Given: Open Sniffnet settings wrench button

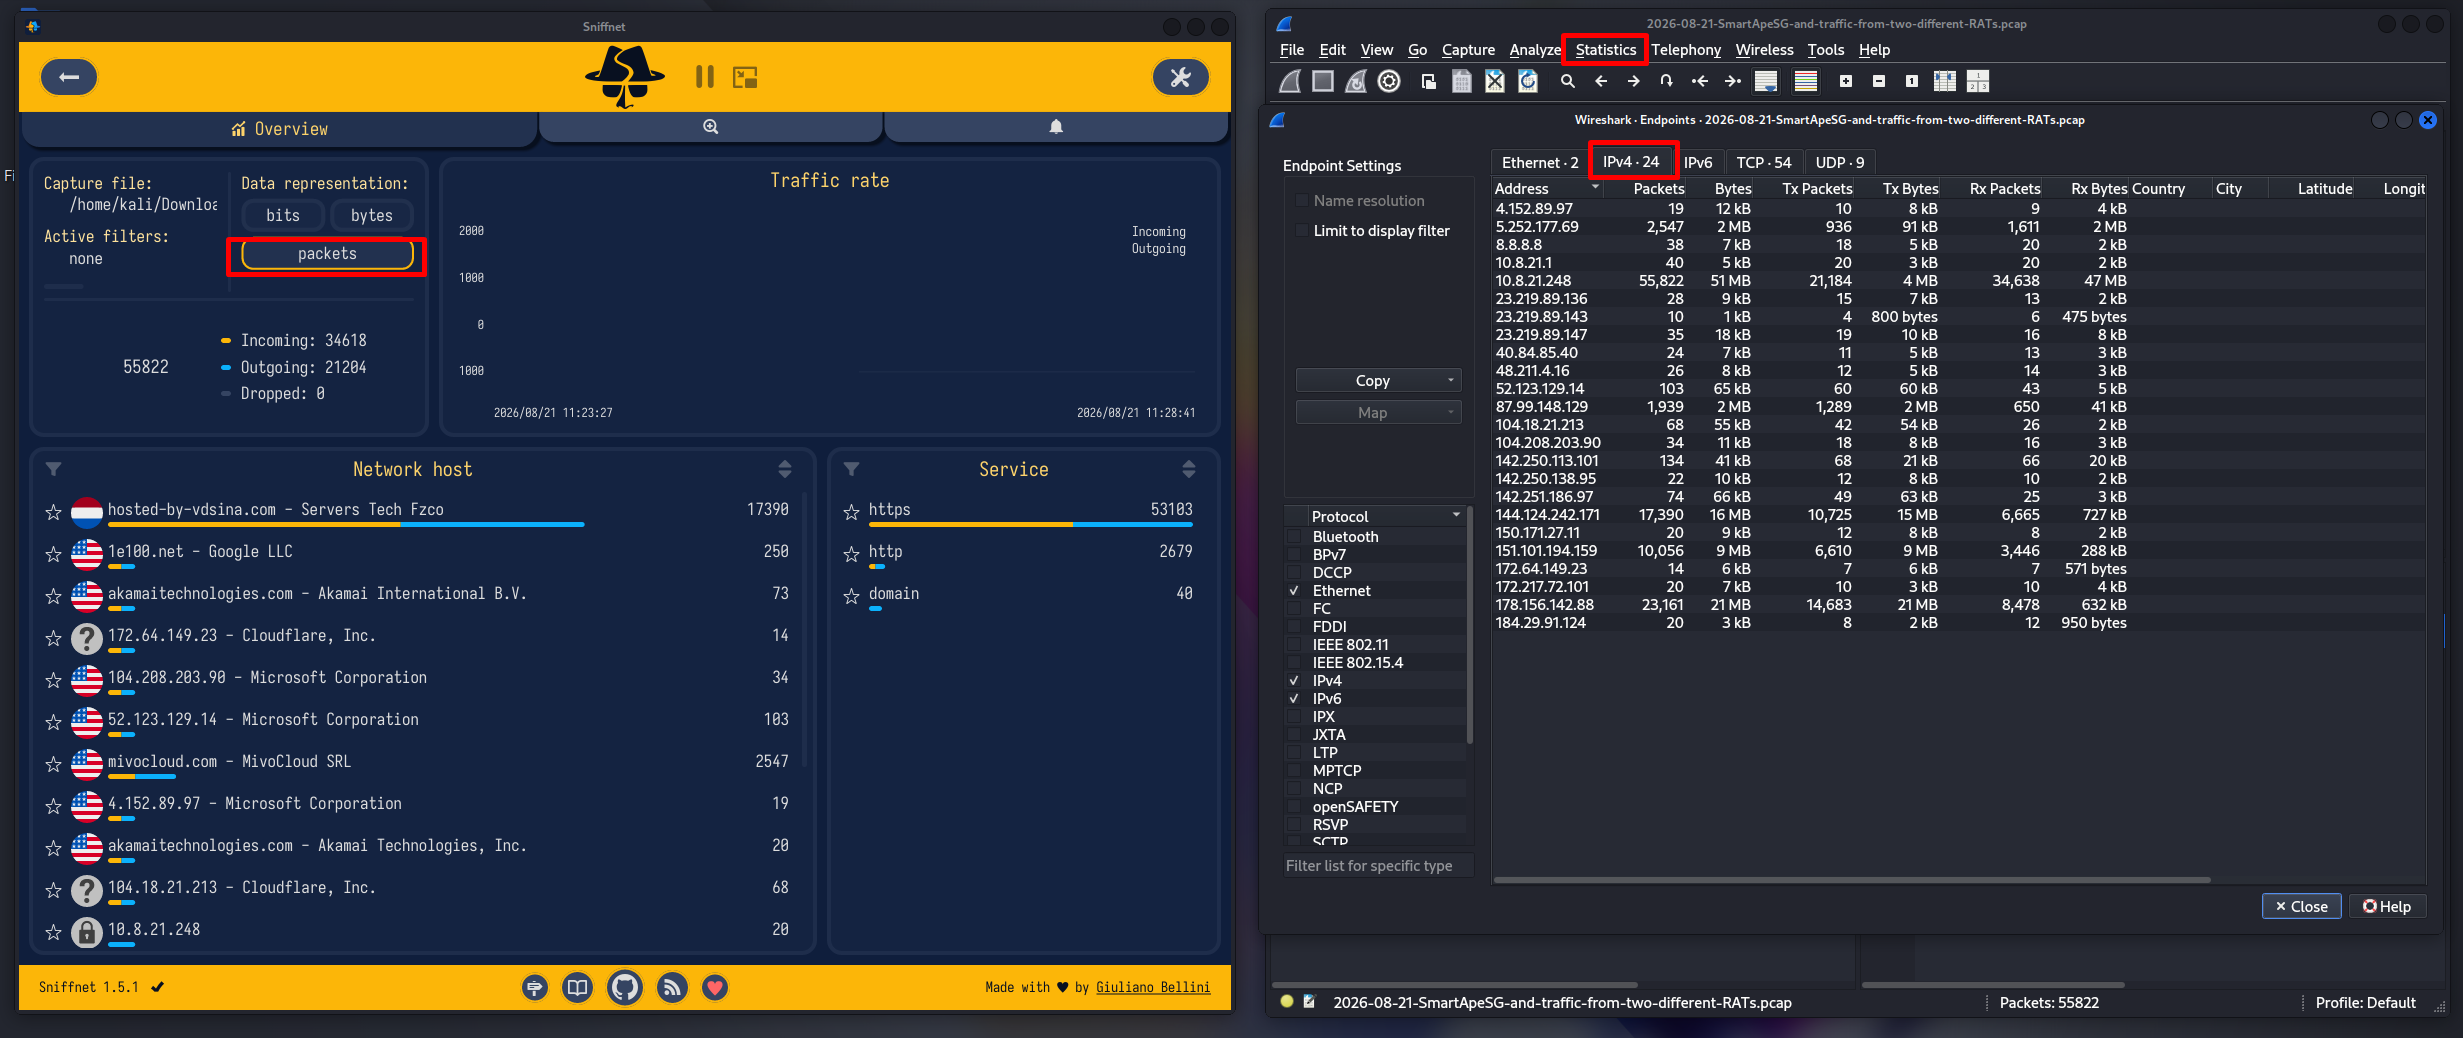Looking at the screenshot, I should pos(1180,77).
